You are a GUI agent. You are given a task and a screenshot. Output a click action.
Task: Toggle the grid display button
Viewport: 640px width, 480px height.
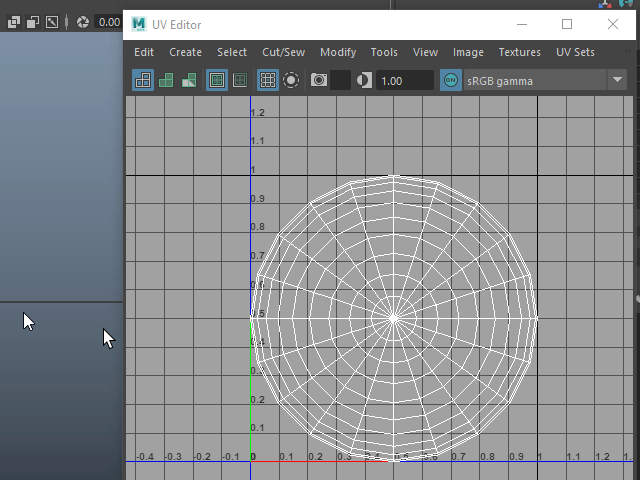pos(267,81)
